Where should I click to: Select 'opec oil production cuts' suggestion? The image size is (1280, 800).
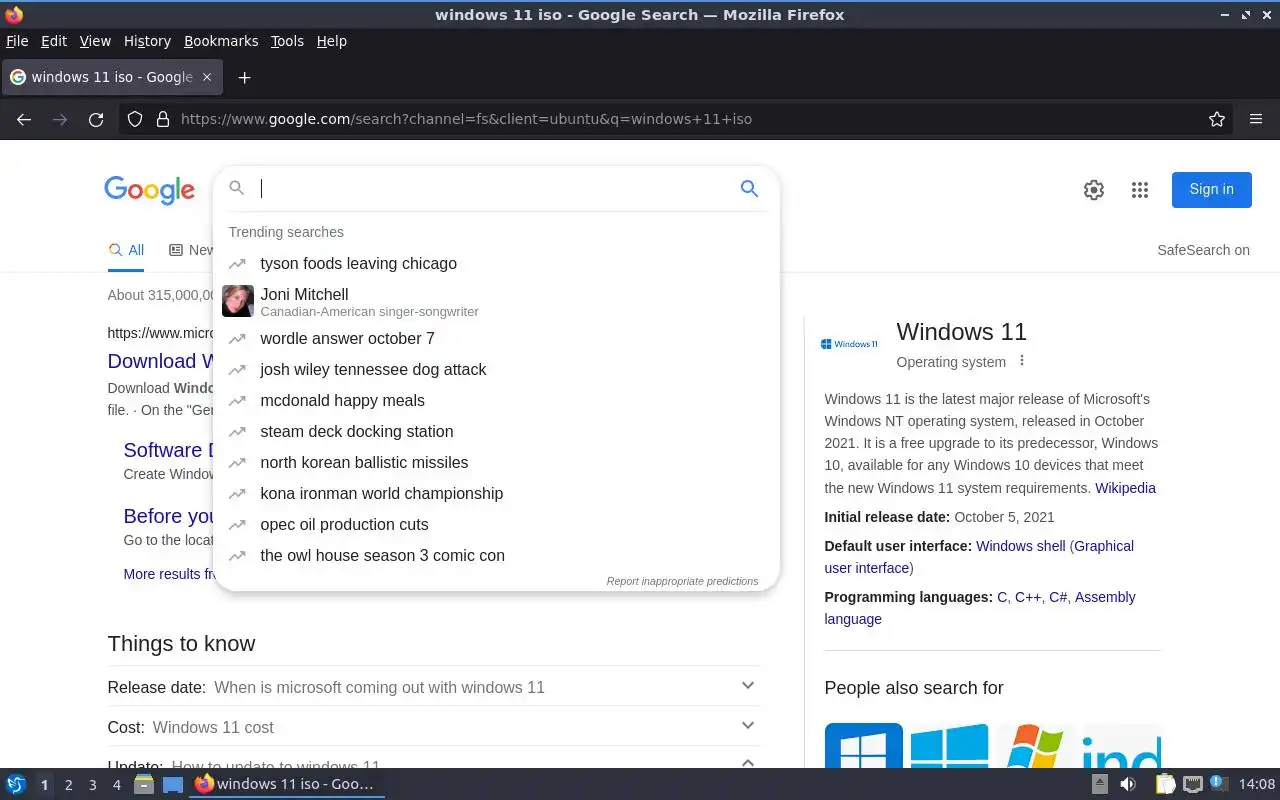pyautogui.click(x=496, y=524)
